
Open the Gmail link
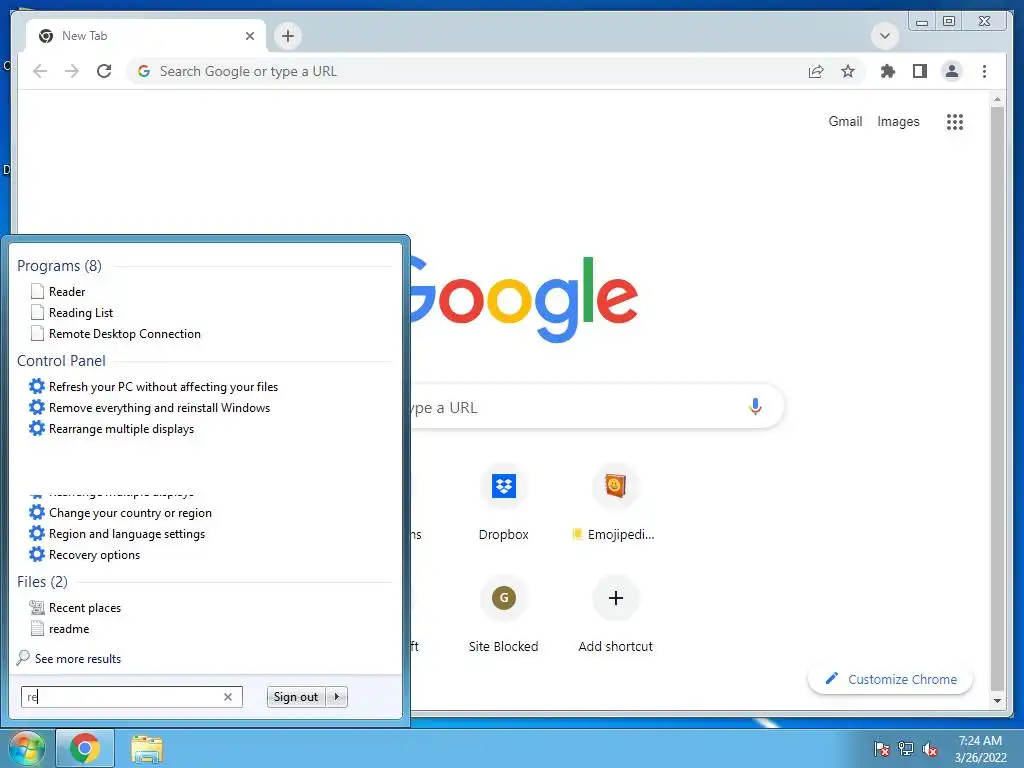845,121
